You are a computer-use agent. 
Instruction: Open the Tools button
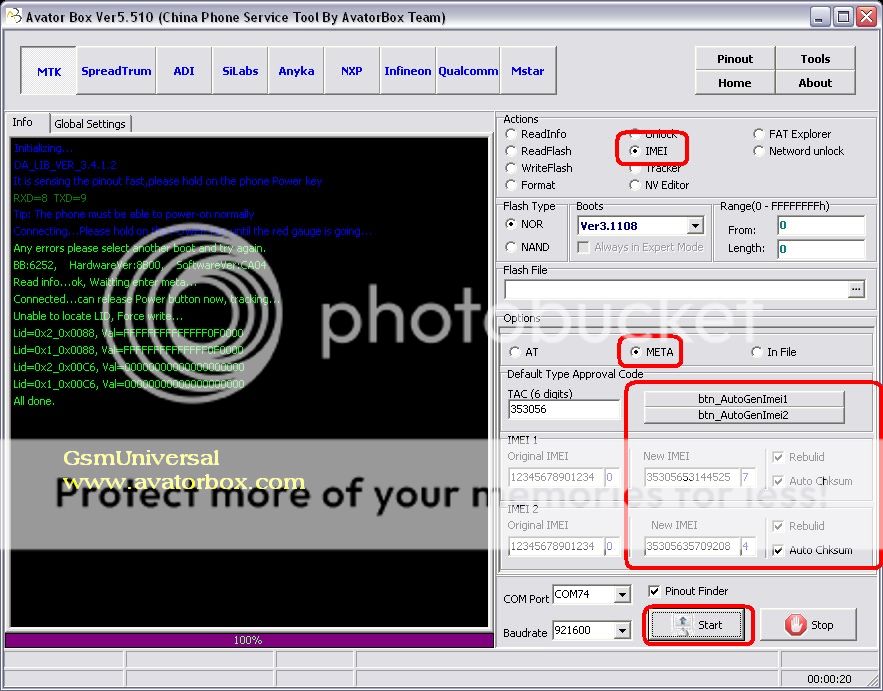pos(815,59)
